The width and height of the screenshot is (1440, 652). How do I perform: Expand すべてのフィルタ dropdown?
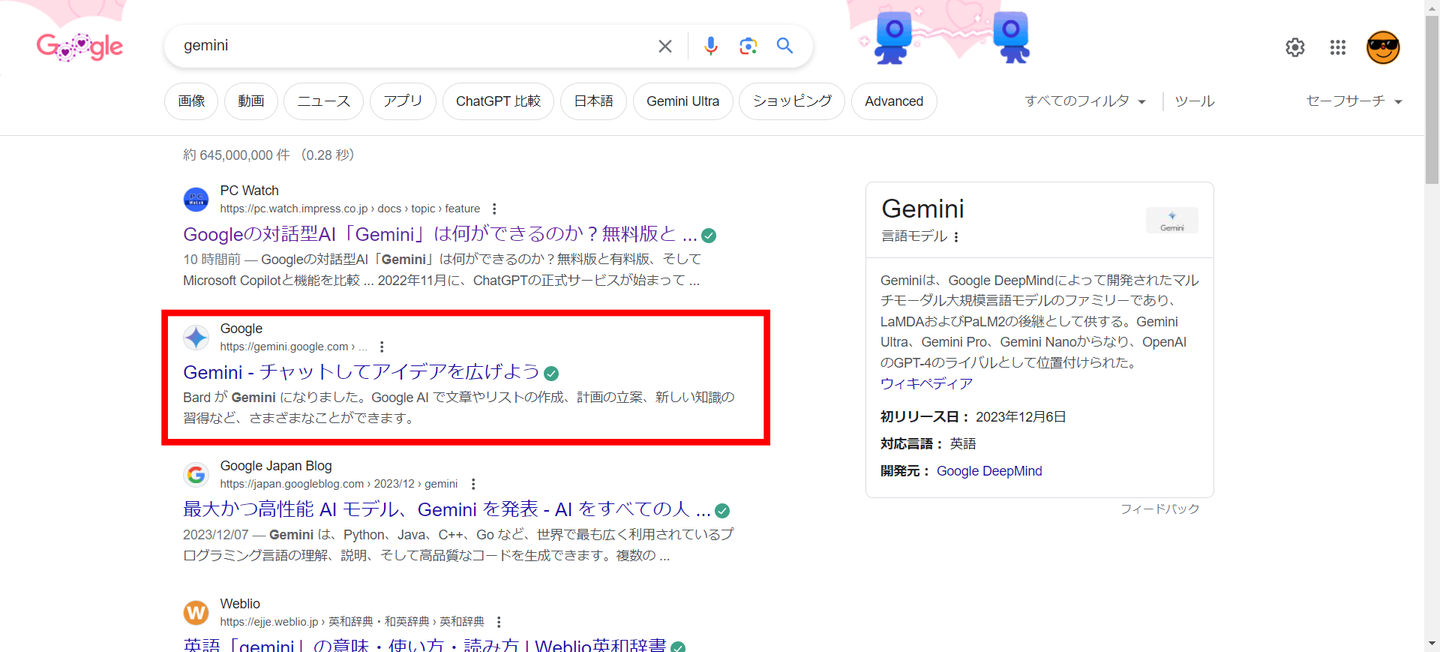pyautogui.click(x=1085, y=101)
